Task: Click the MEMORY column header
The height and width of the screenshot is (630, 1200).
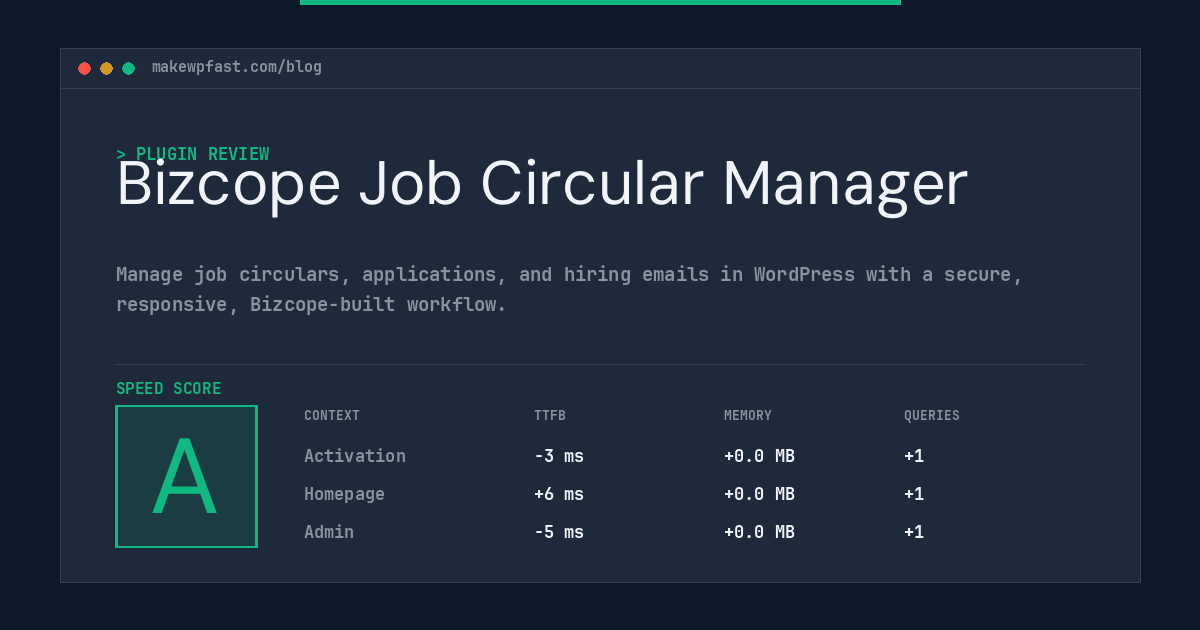Action: click(748, 416)
